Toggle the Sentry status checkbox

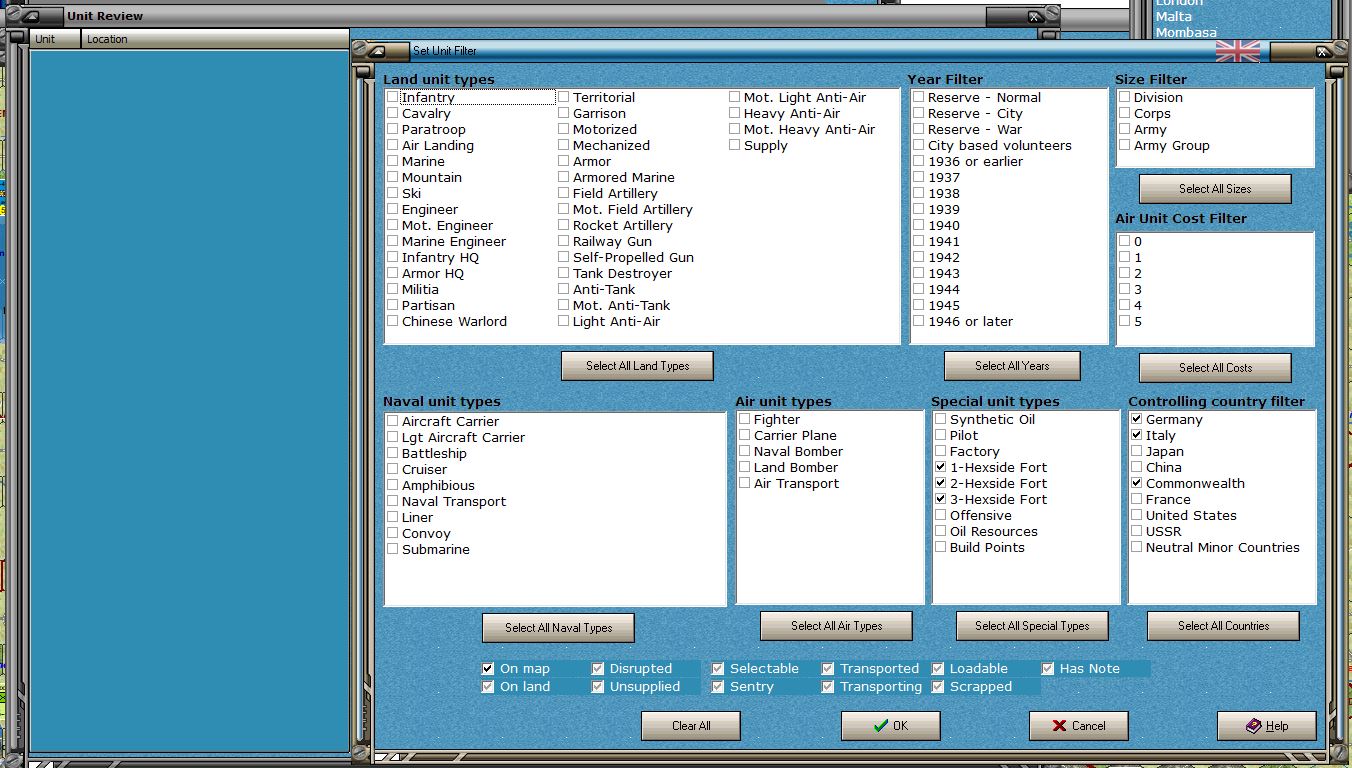click(718, 687)
